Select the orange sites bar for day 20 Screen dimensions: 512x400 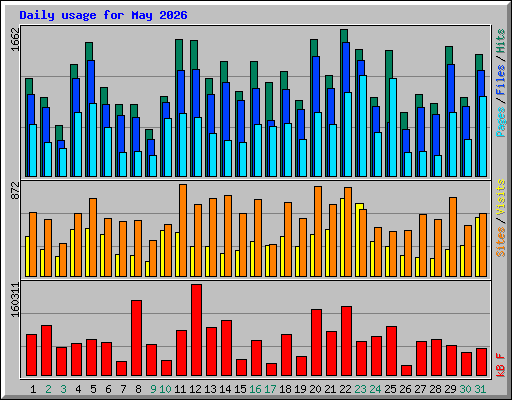(x=318, y=231)
